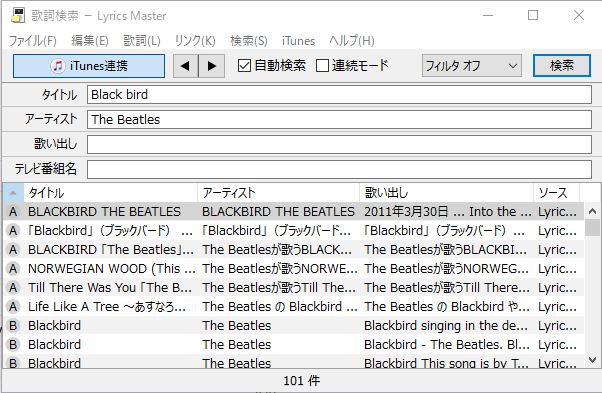The image size is (602, 393).
Task: Focus the empty 歌い出し input field
Action: click(339, 144)
